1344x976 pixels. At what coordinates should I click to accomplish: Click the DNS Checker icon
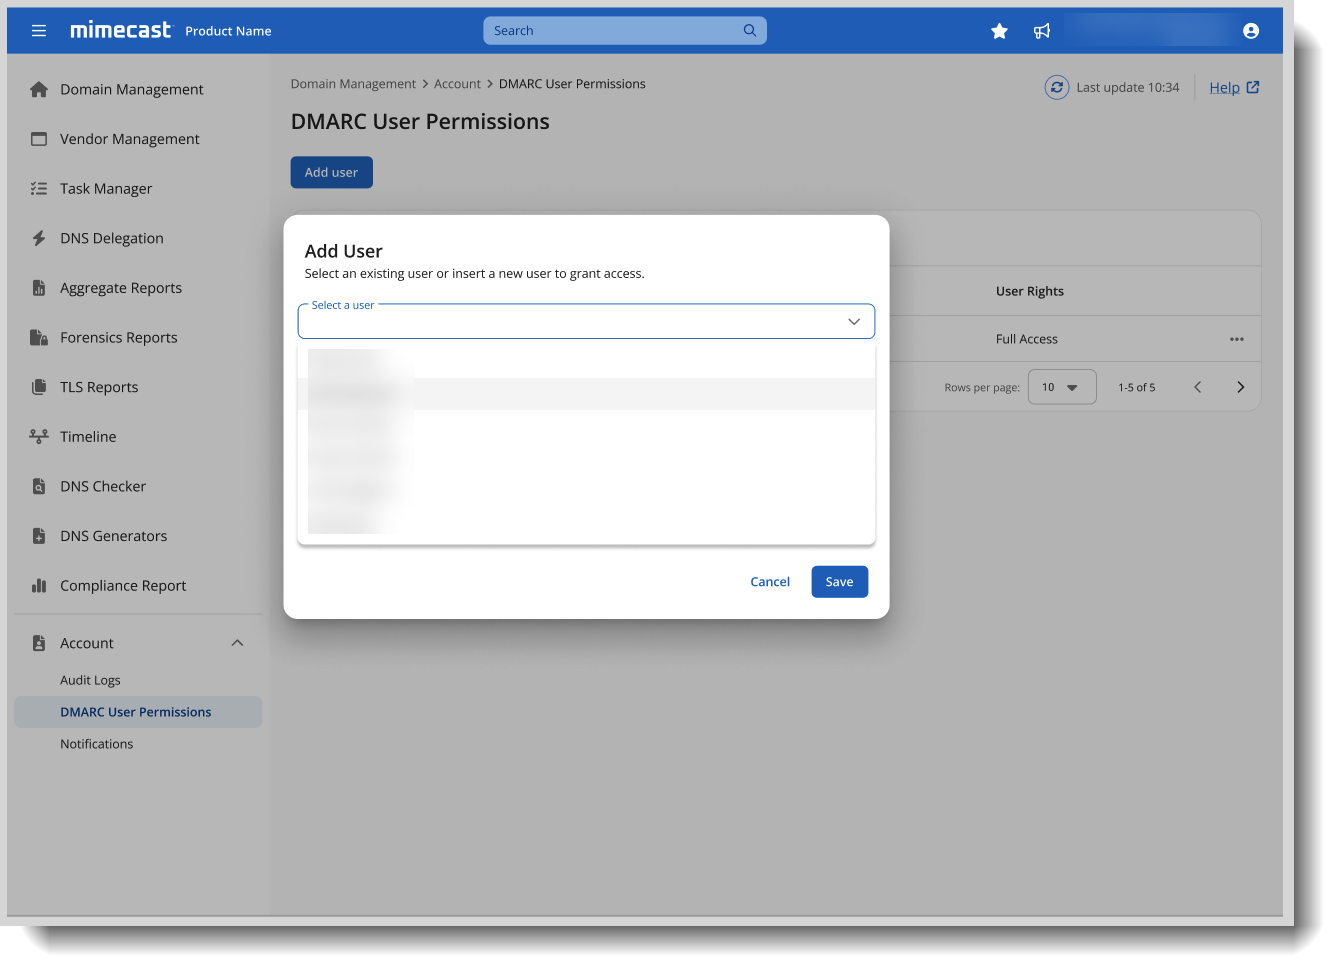(x=39, y=486)
